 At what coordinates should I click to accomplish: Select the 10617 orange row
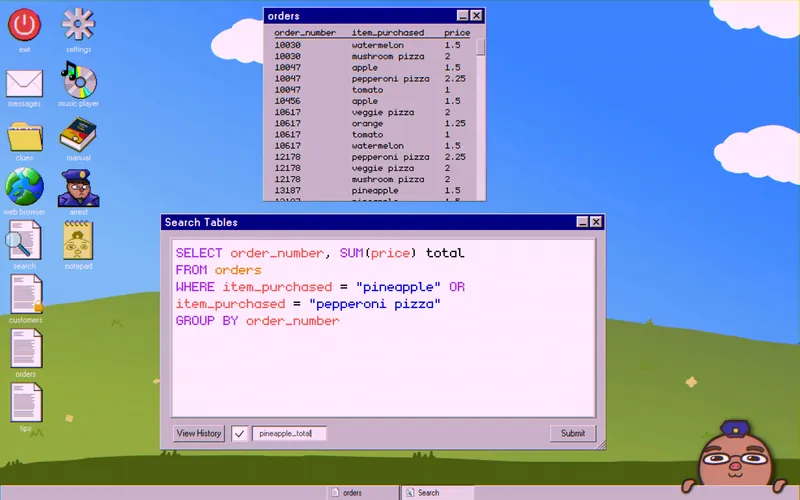point(371,123)
